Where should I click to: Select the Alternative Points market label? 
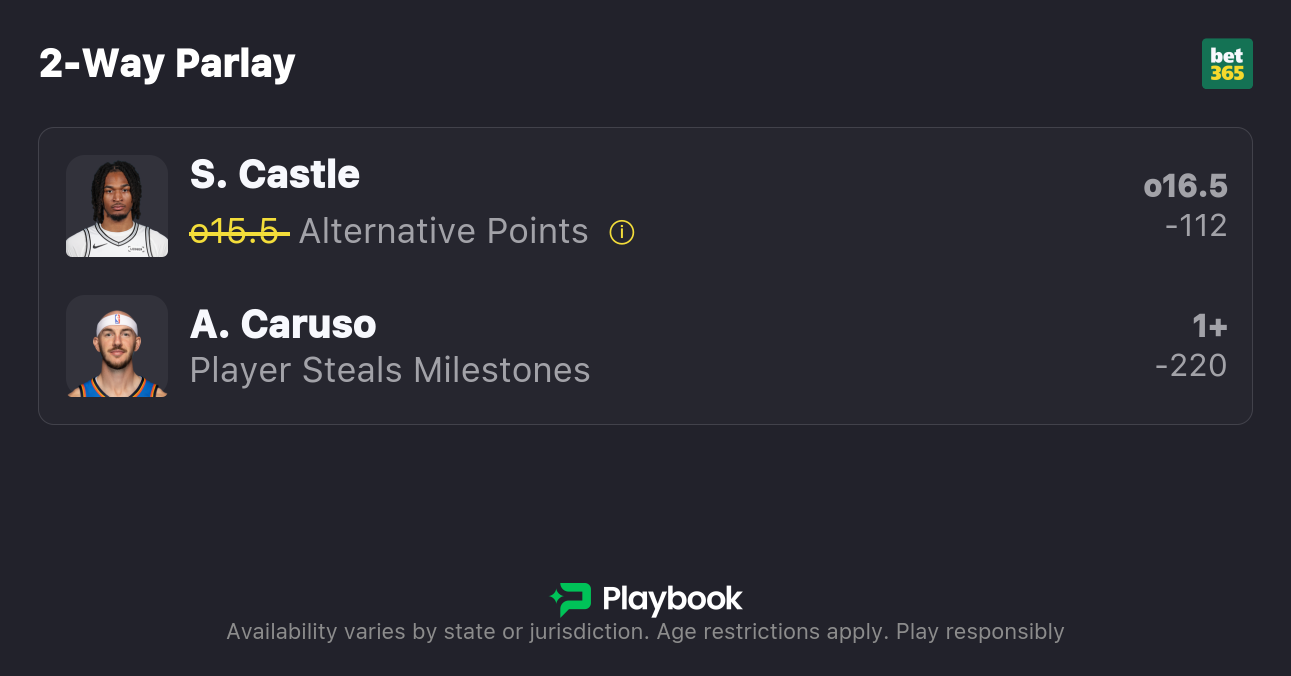click(x=443, y=232)
